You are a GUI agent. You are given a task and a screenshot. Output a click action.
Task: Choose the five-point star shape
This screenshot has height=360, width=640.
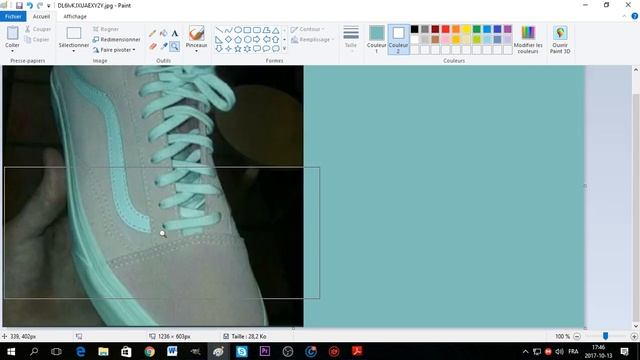(238, 49)
